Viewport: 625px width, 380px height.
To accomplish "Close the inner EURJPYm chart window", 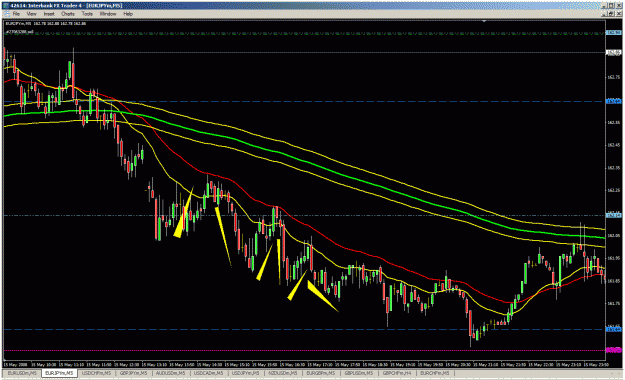I will [618, 14].
